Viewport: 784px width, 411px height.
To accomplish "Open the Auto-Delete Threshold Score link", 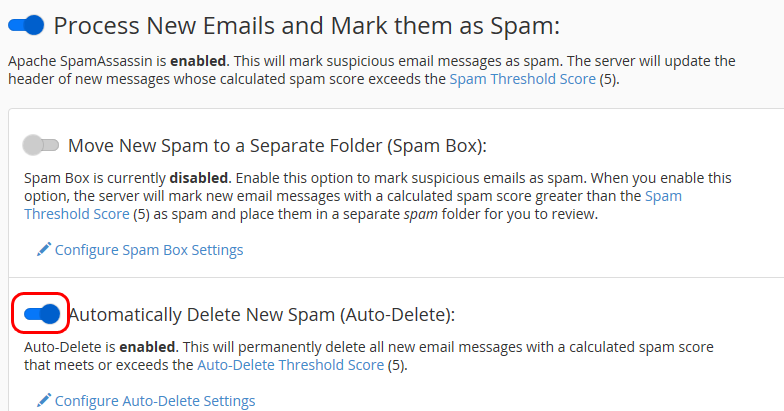I will [x=290, y=365].
